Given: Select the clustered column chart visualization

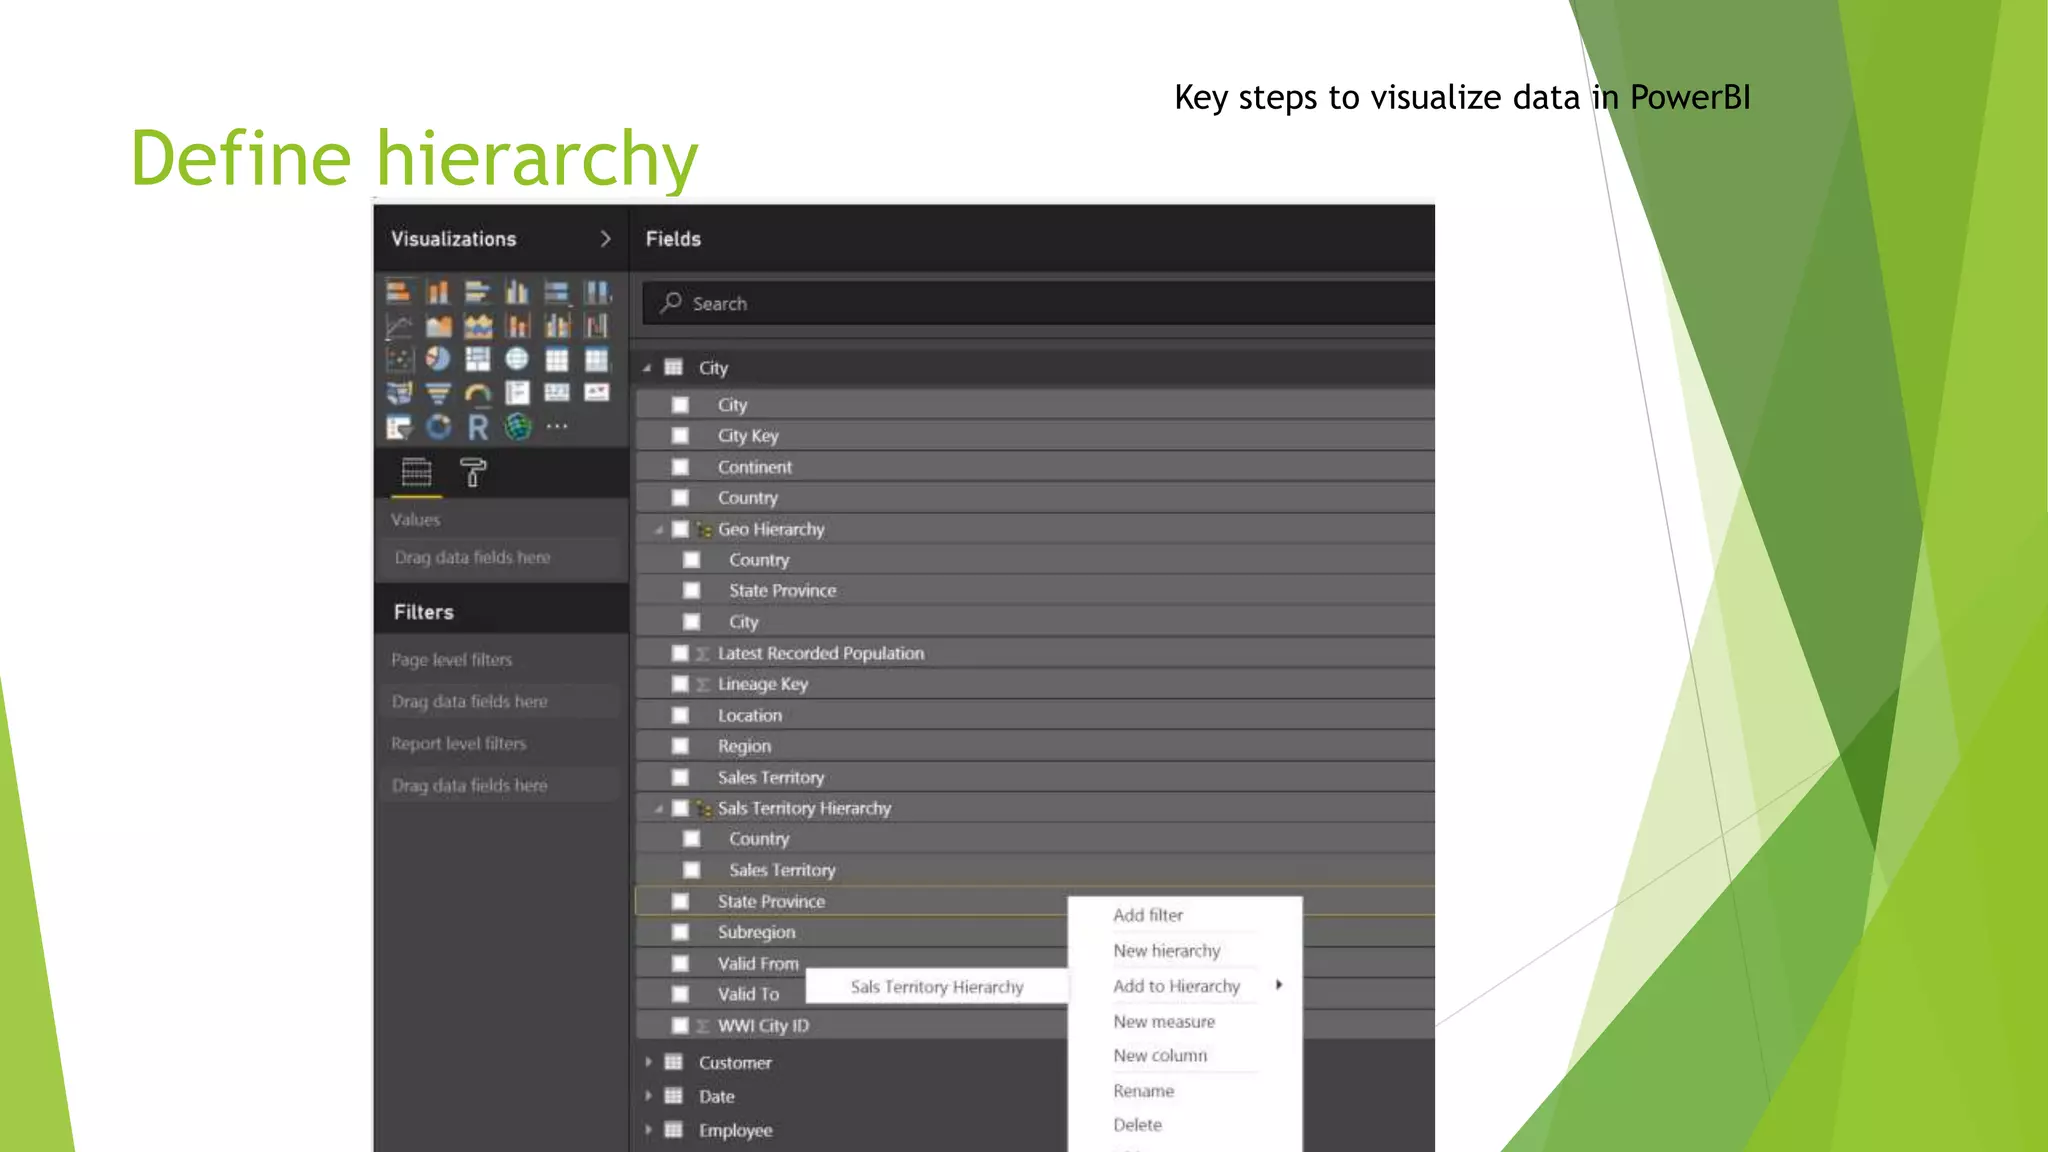Looking at the screenshot, I should click(517, 292).
